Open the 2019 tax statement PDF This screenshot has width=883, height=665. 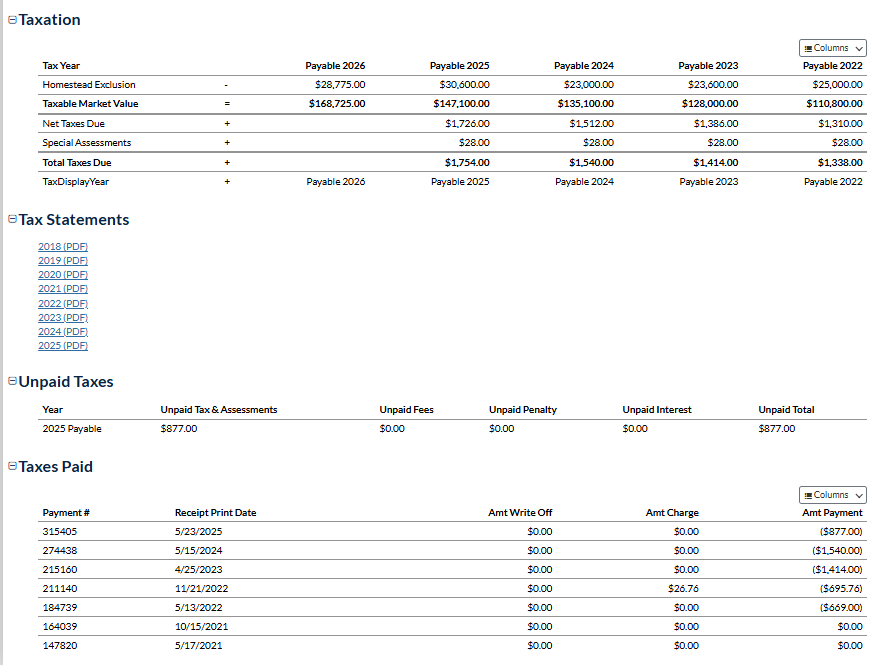pos(63,260)
